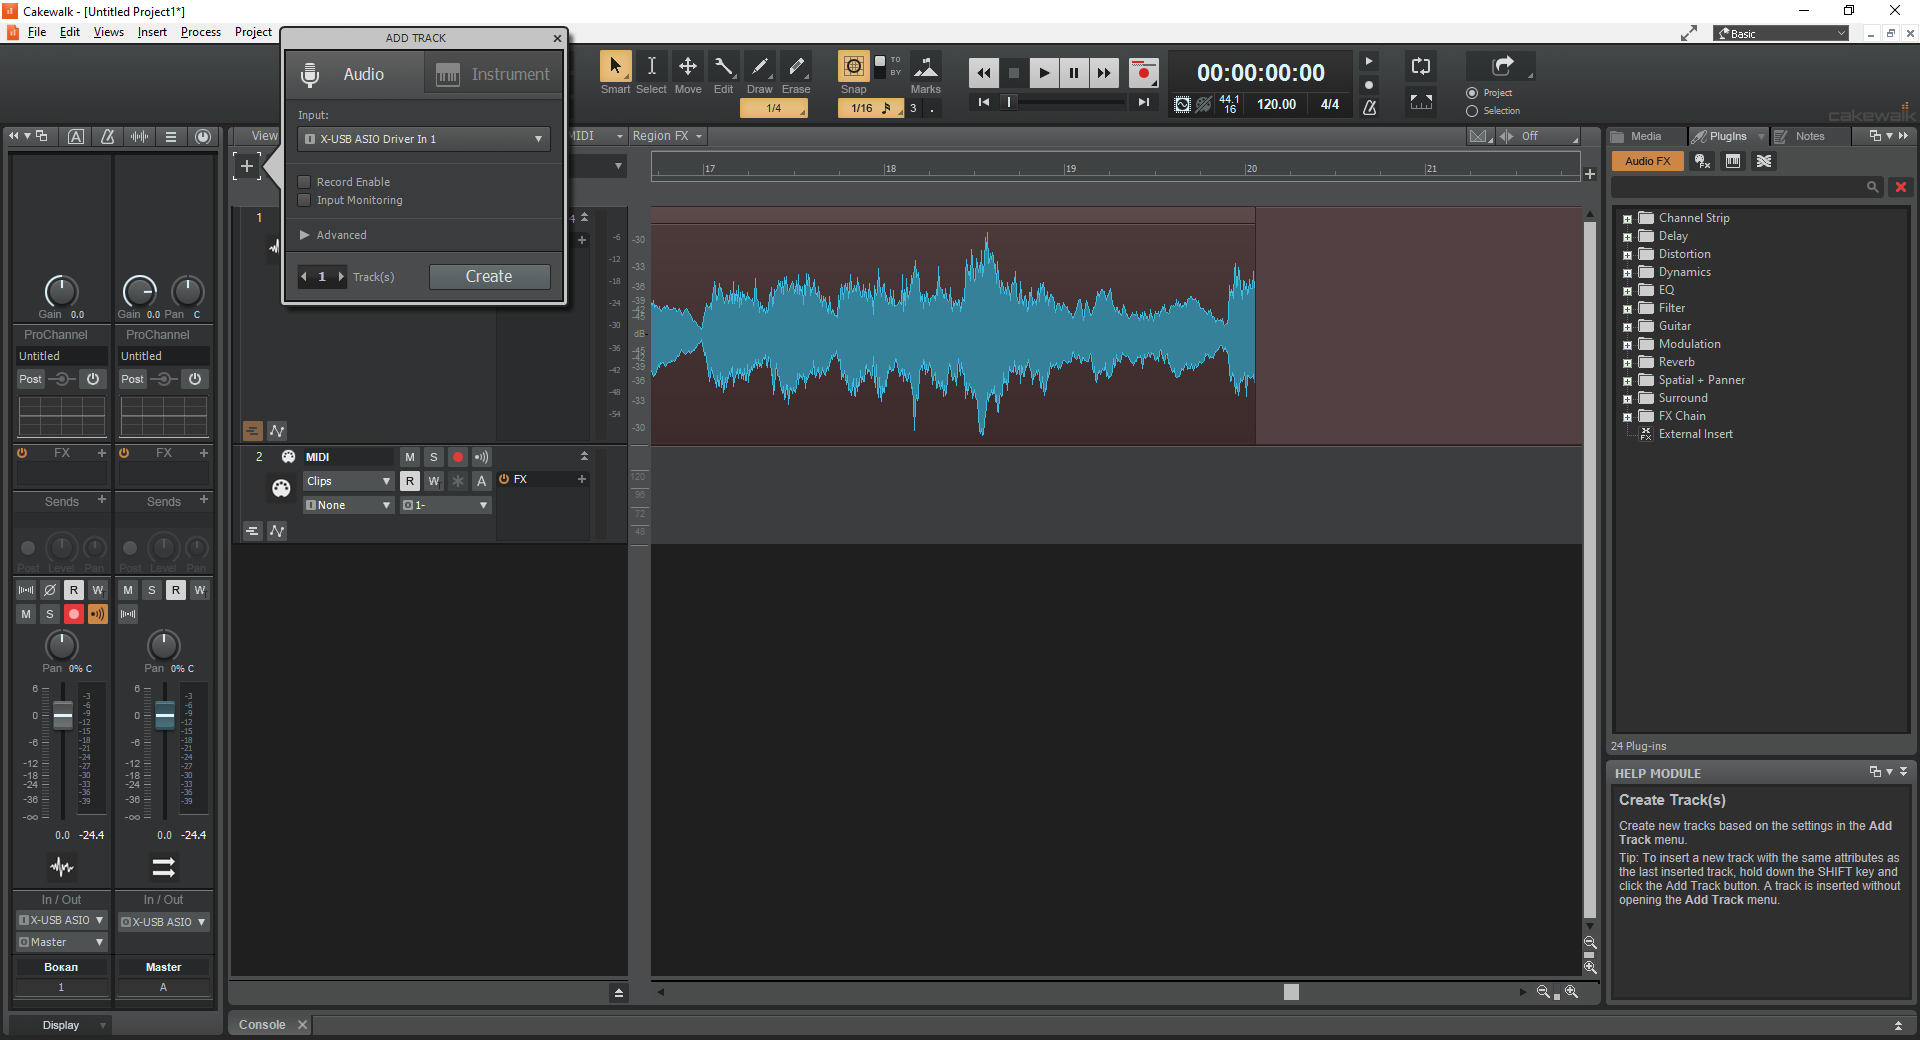
Task: Open the Views menu
Action: point(108,32)
